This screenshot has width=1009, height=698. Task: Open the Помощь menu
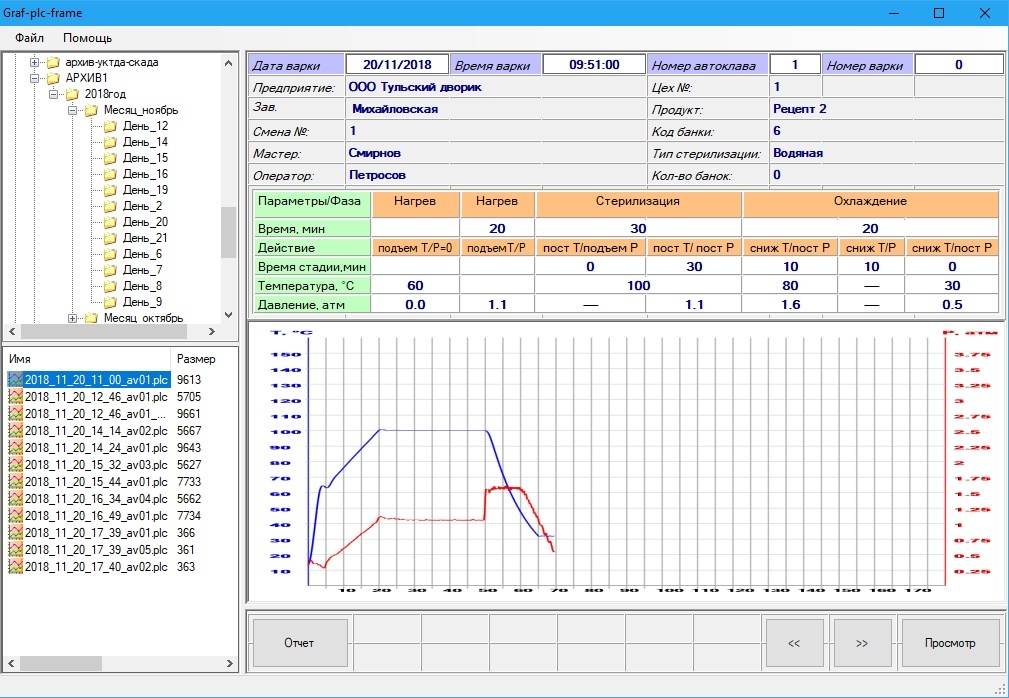coord(87,38)
